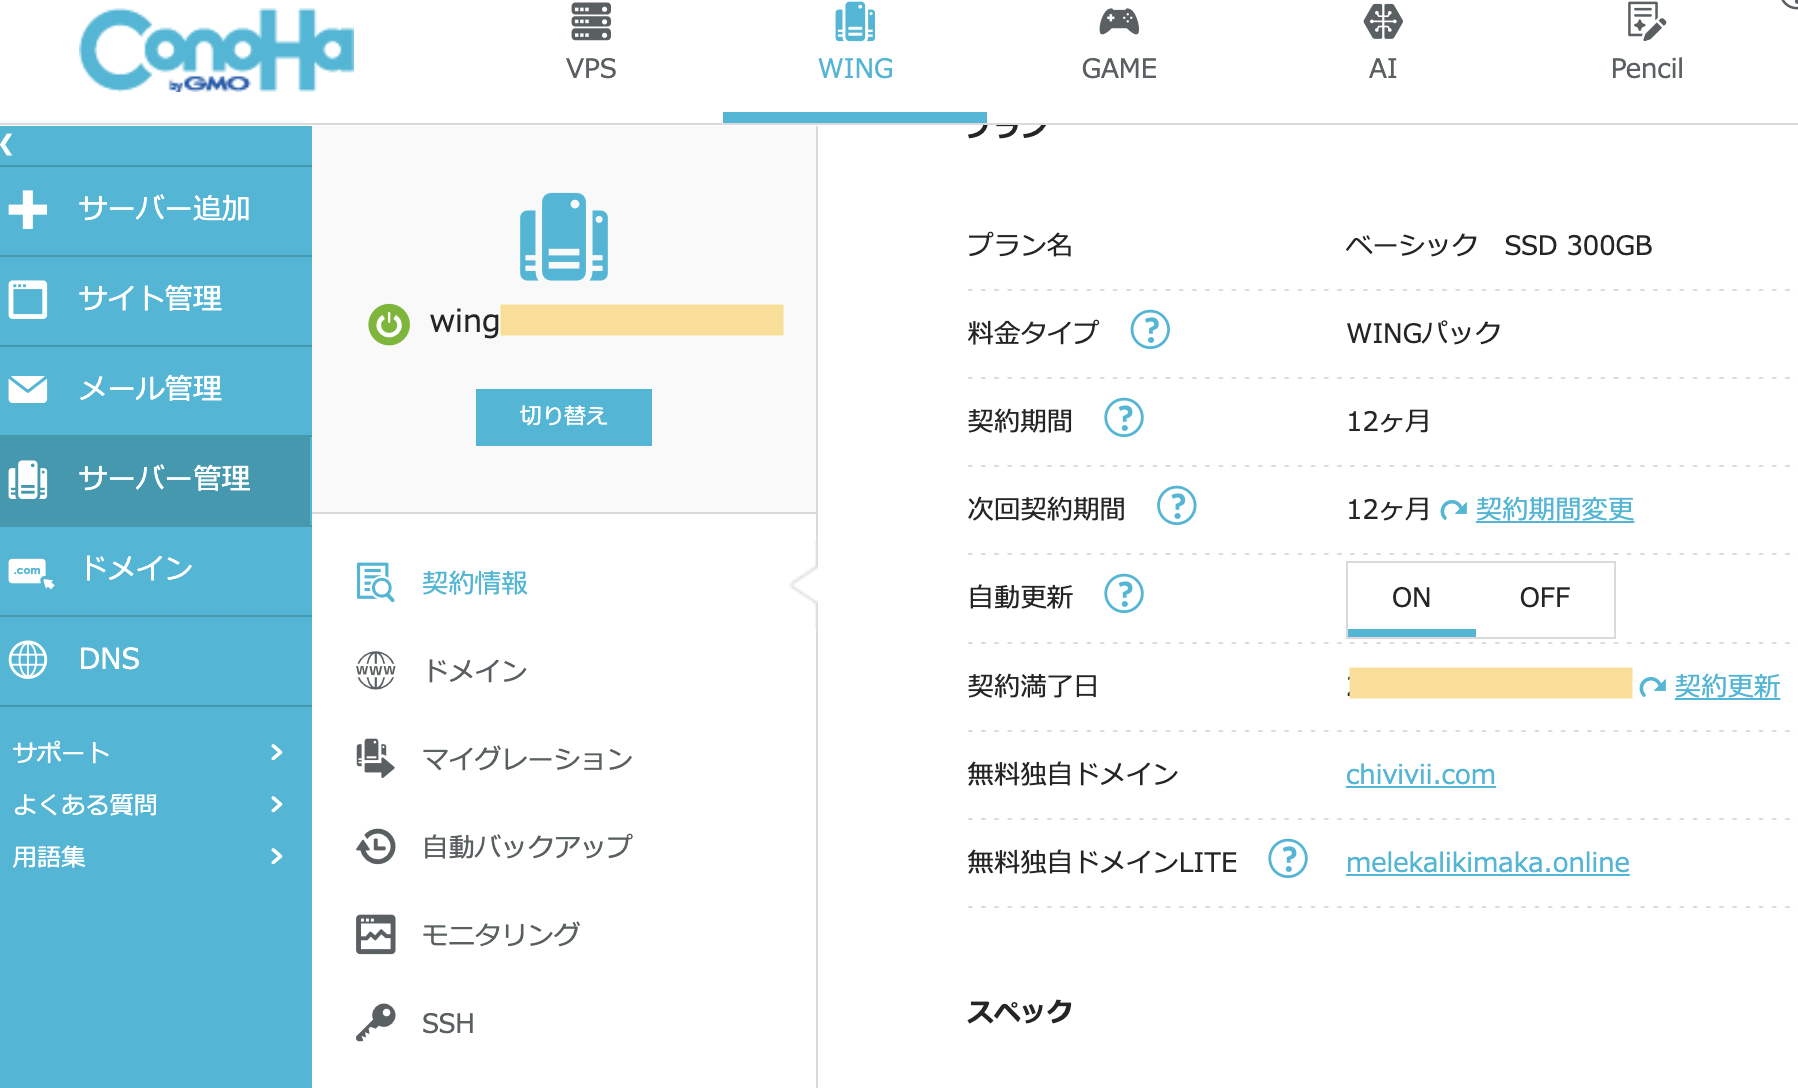Image resolution: width=1798 pixels, height=1088 pixels.
Task: Click the 契約更新 link
Action: pyautogui.click(x=1728, y=686)
